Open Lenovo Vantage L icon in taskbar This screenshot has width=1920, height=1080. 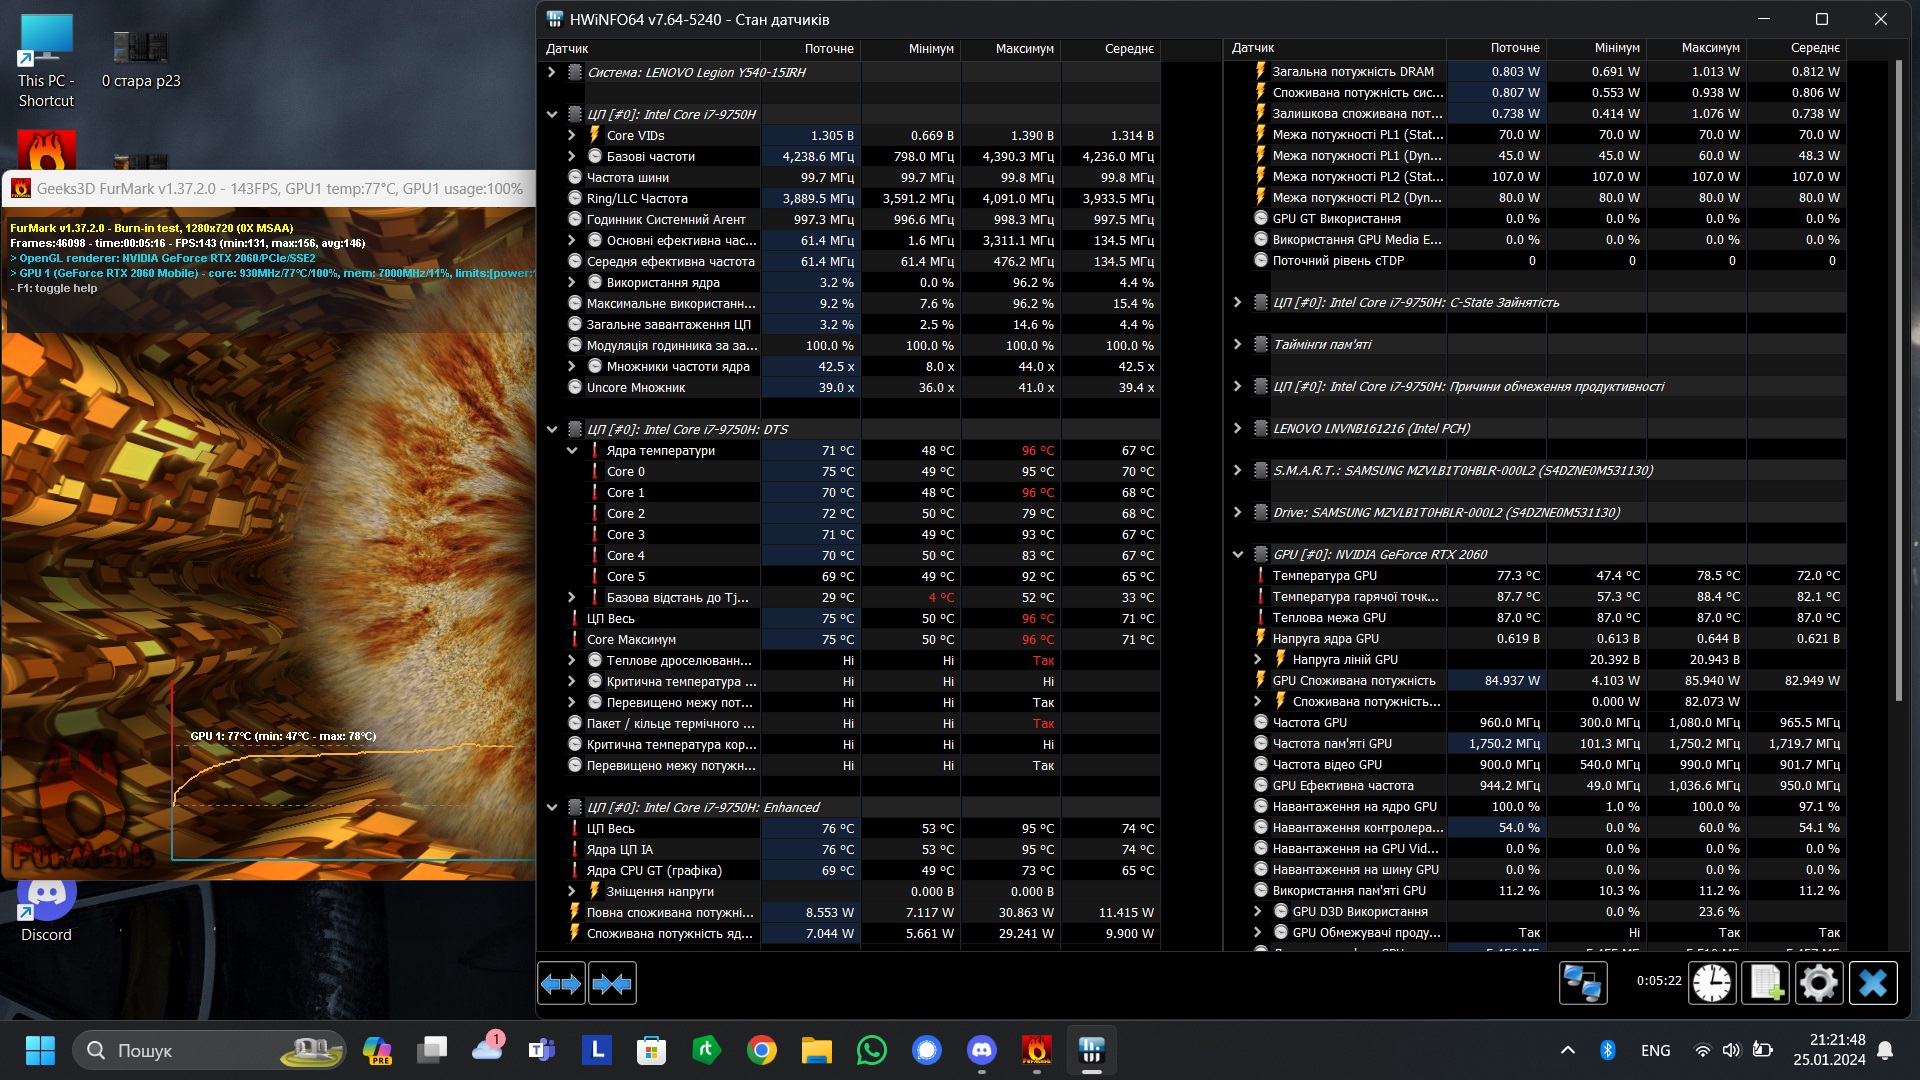pyautogui.click(x=597, y=1050)
